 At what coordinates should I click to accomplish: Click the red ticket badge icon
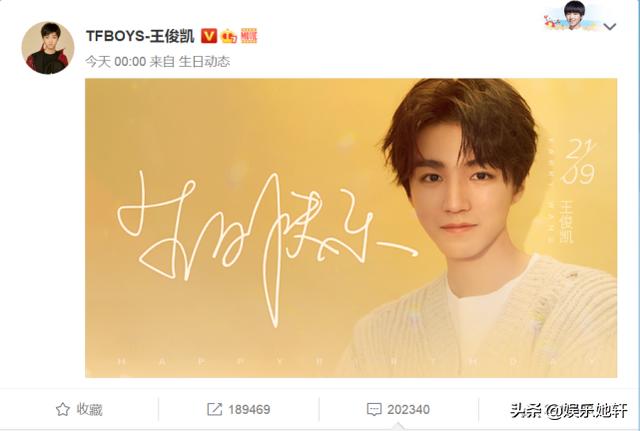[x=249, y=36]
